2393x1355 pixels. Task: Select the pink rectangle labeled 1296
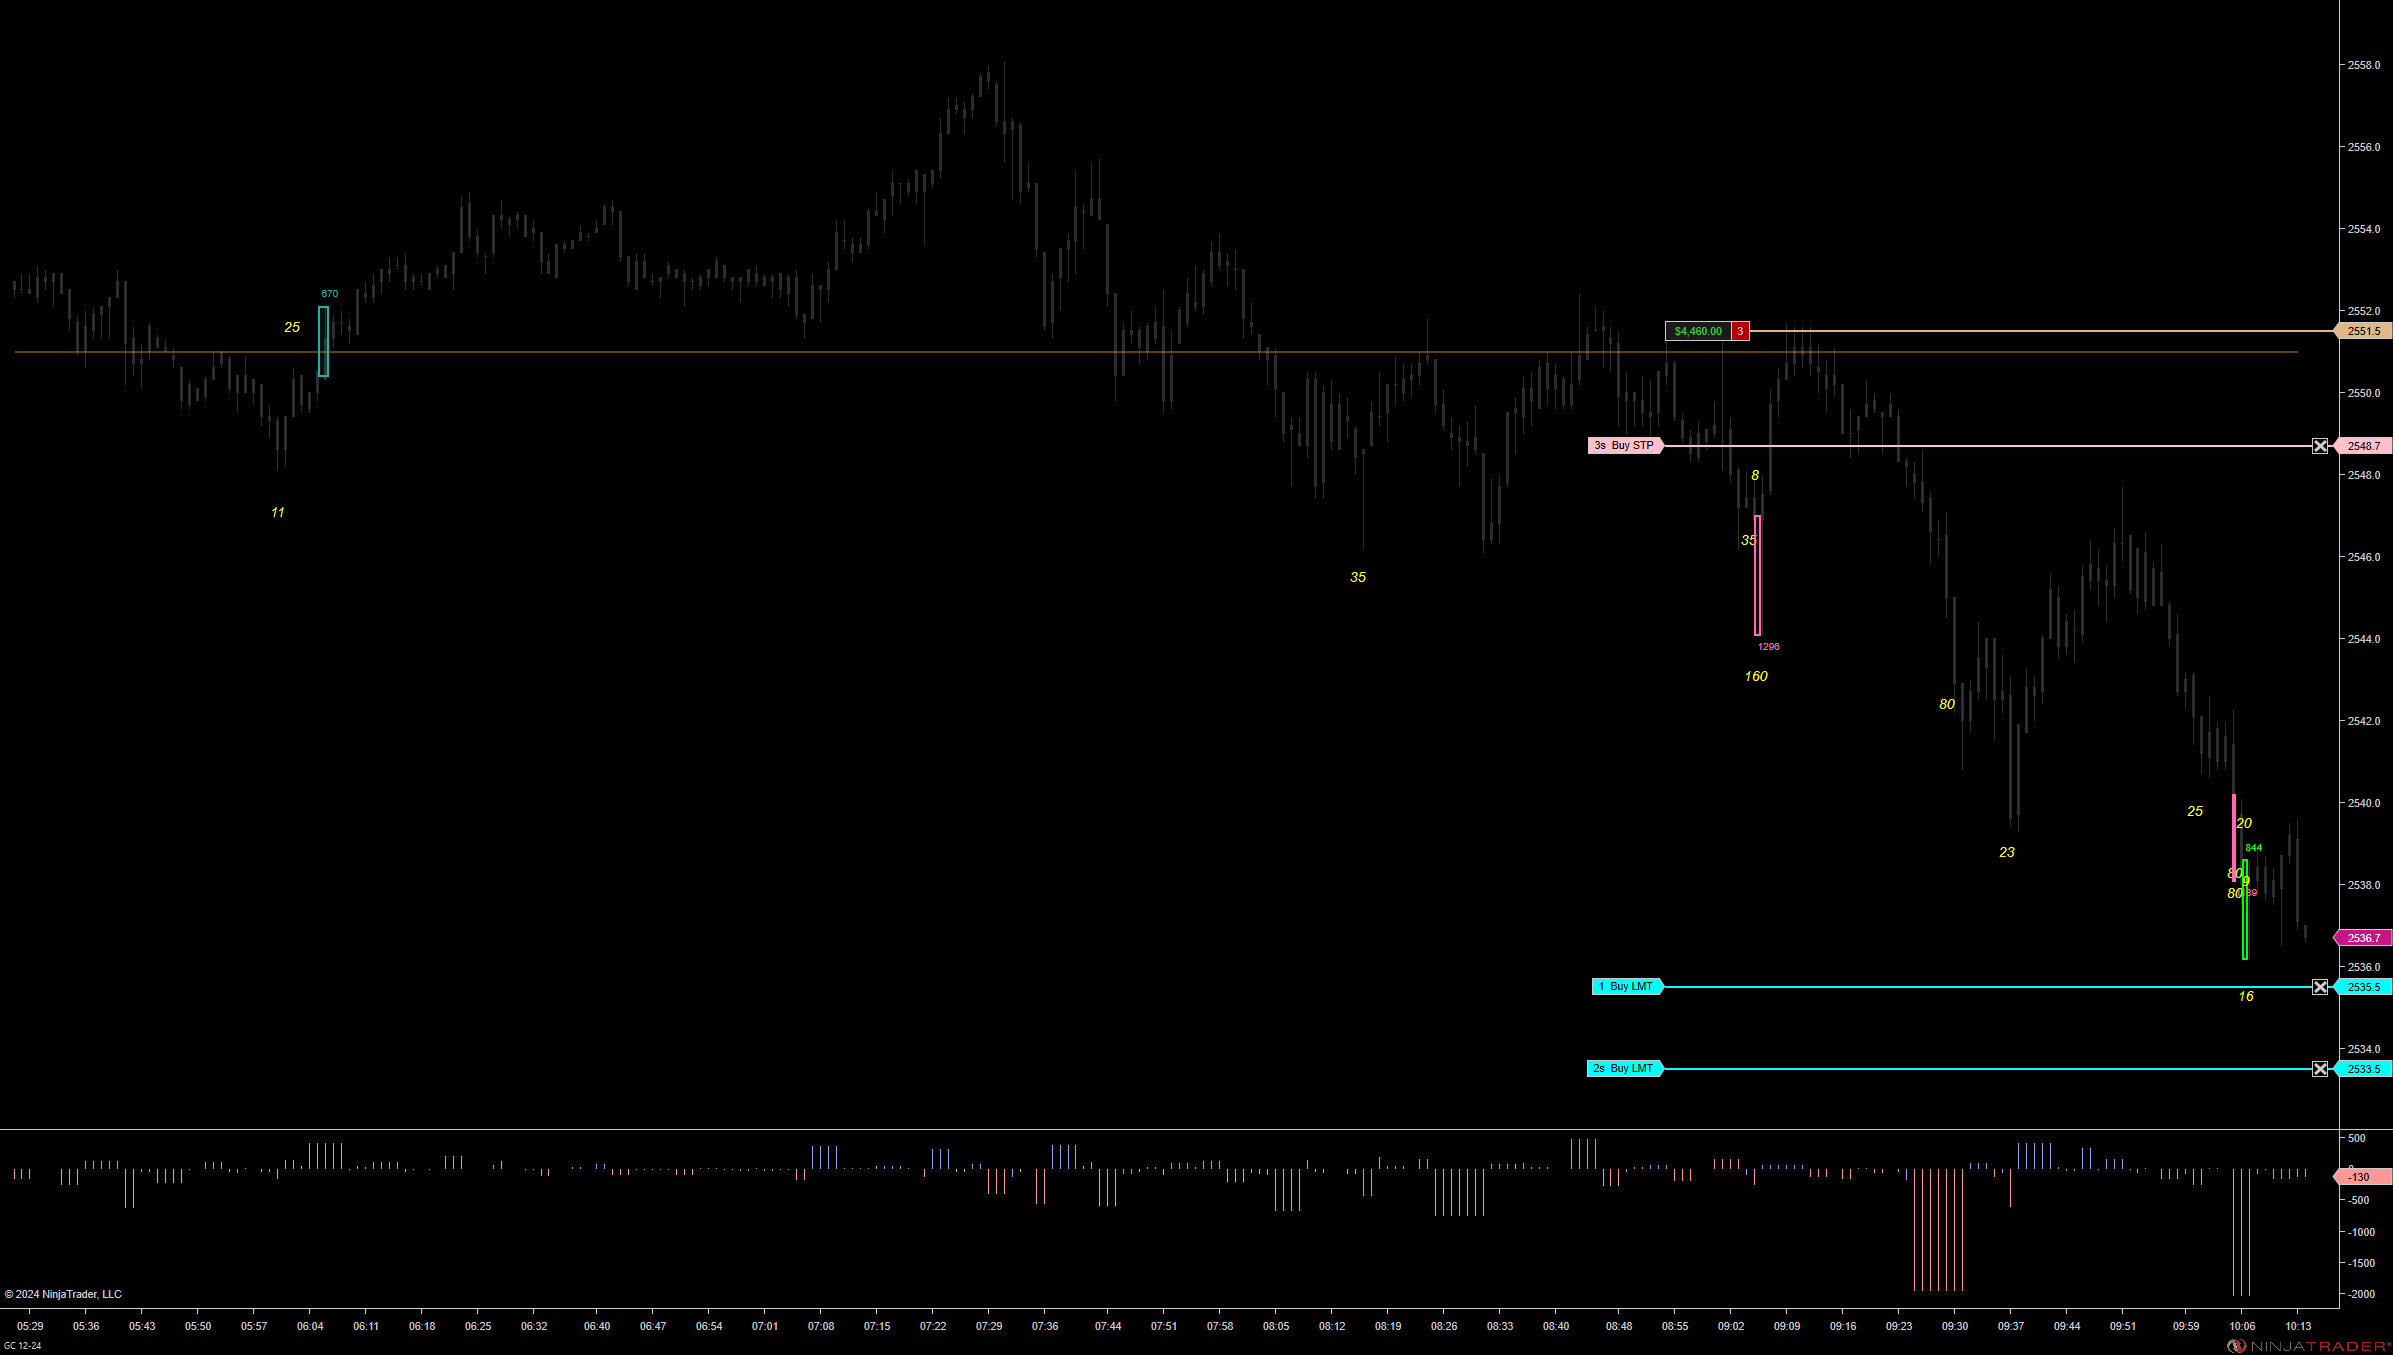tap(1757, 575)
